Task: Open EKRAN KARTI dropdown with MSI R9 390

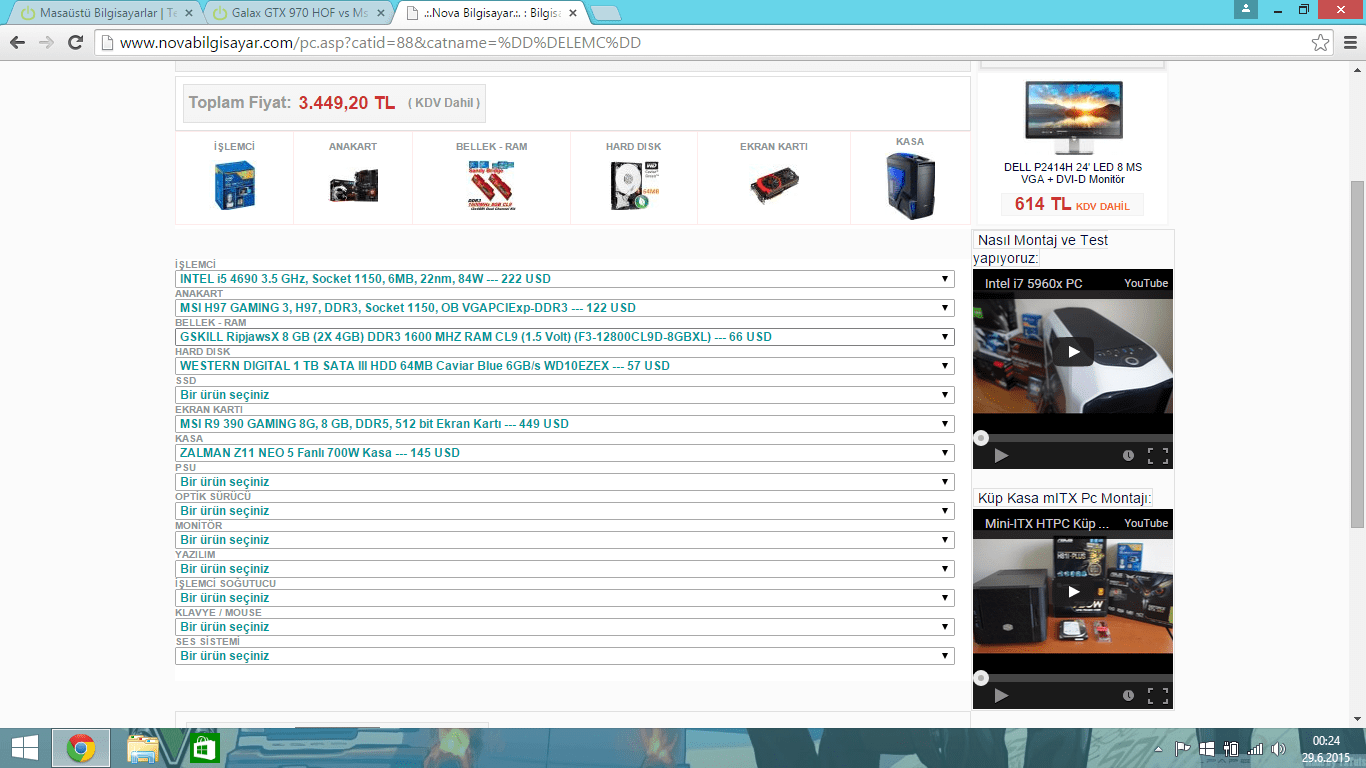Action: 565,424
